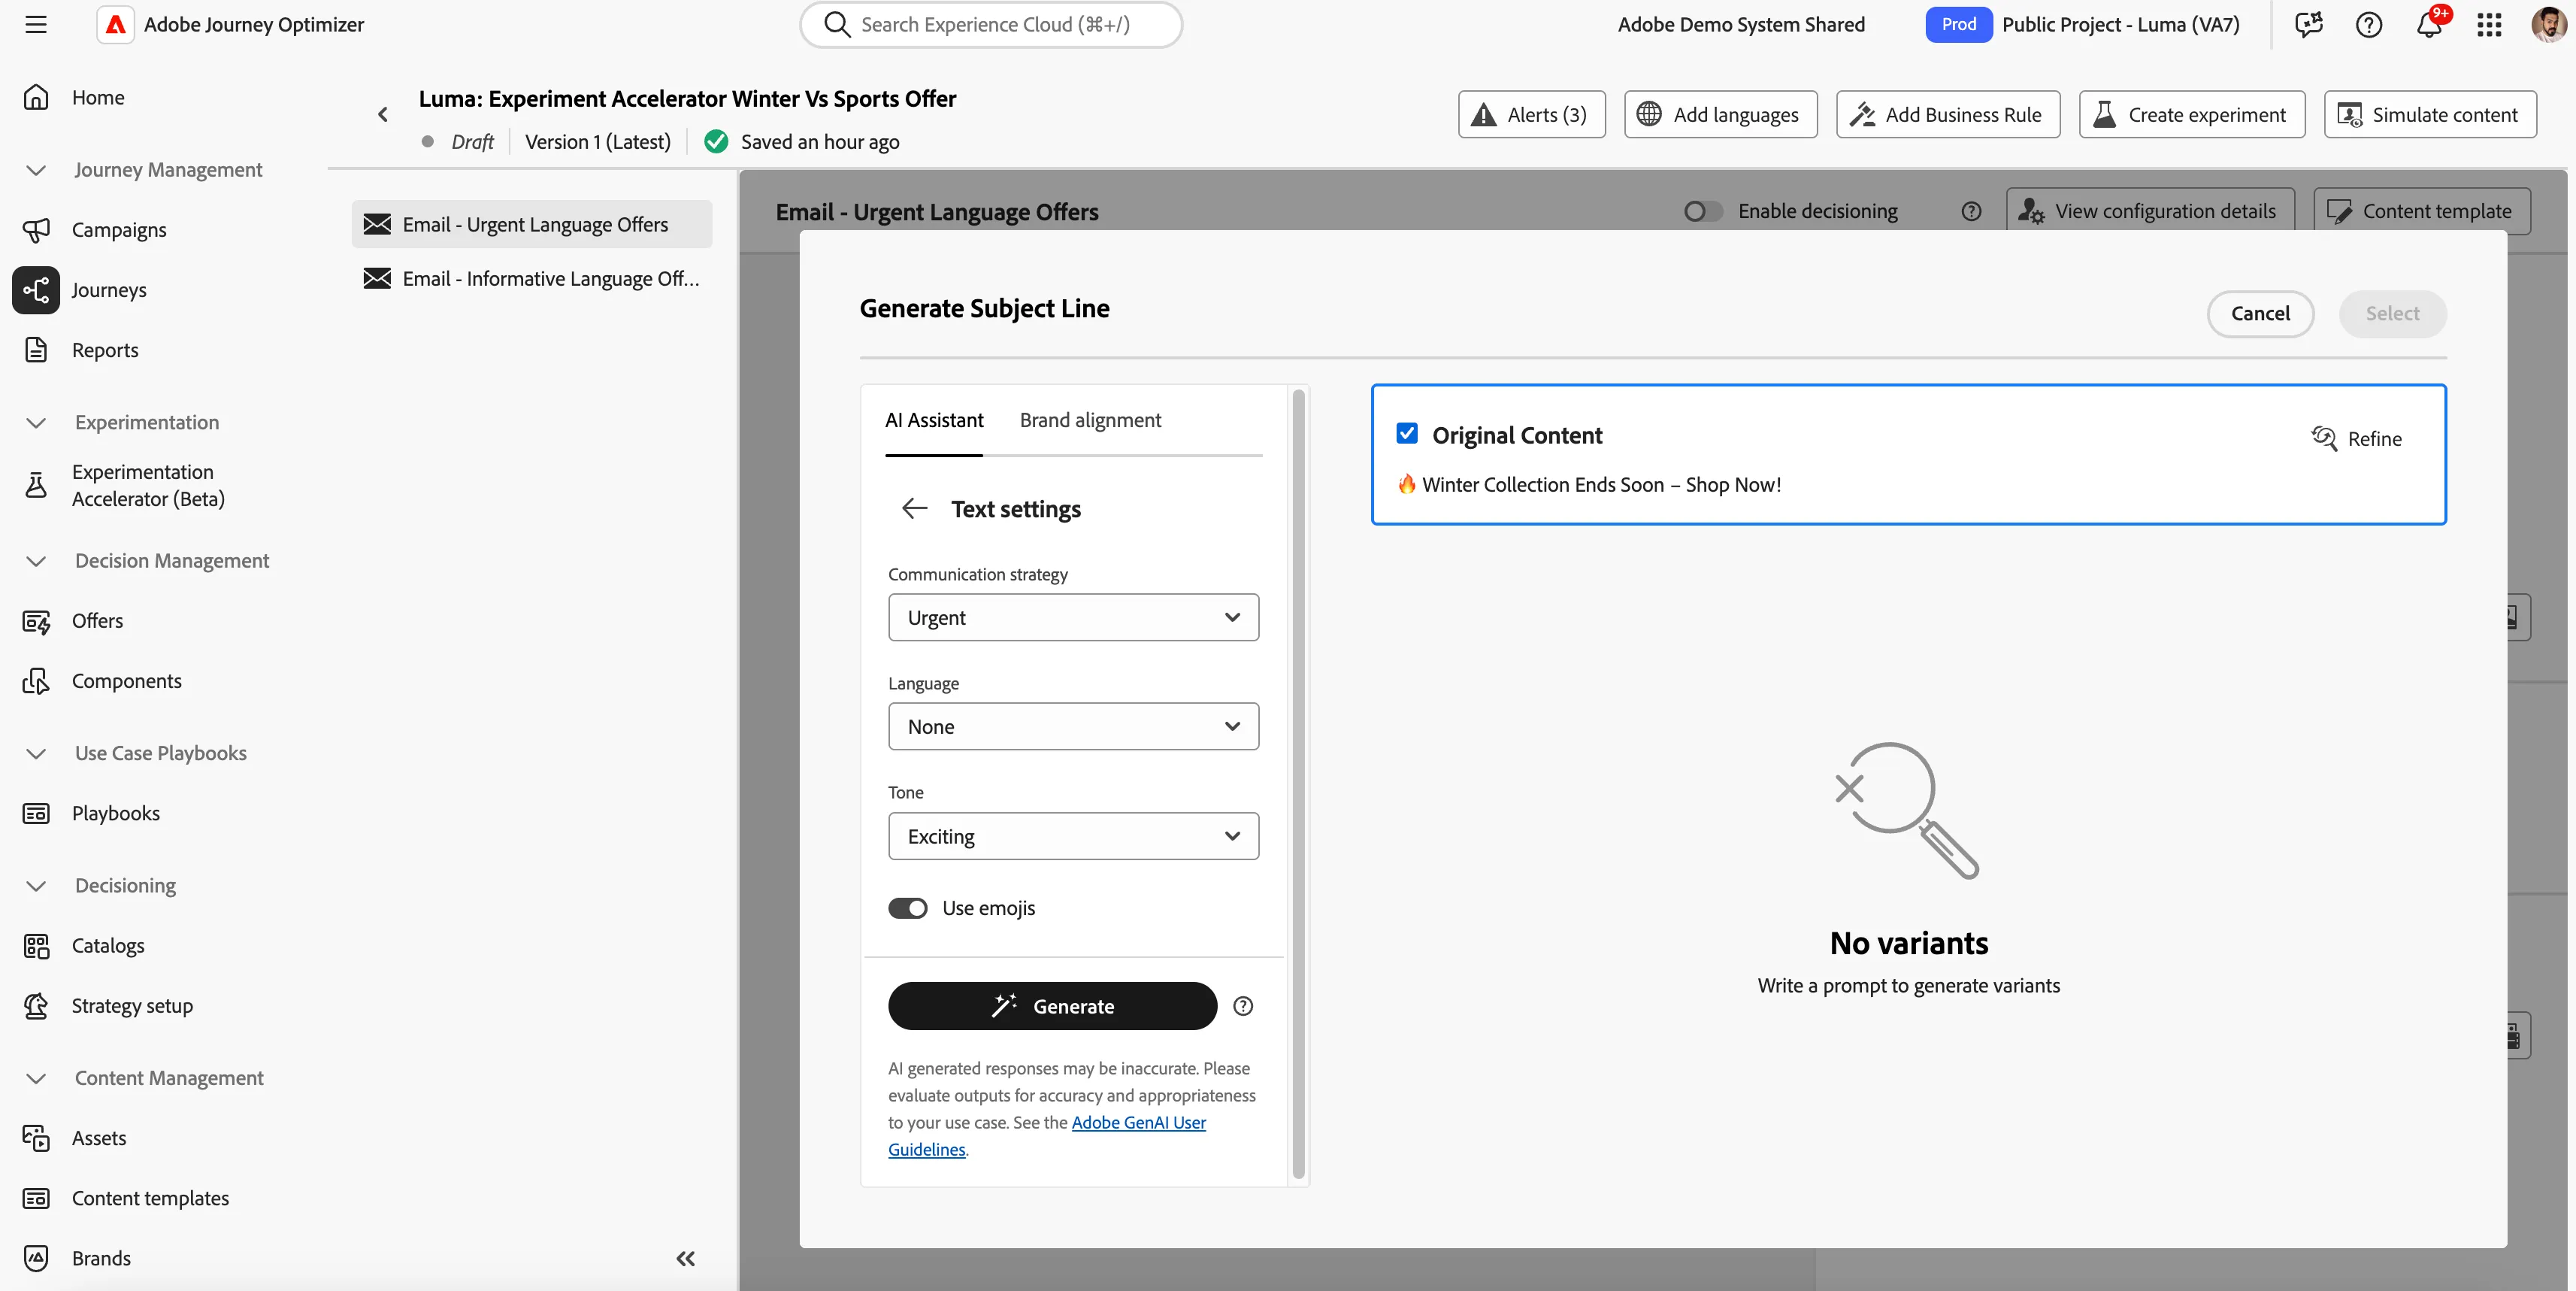Collapse the Content Management section
Image resolution: width=2576 pixels, height=1291 pixels.
click(36, 1078)
